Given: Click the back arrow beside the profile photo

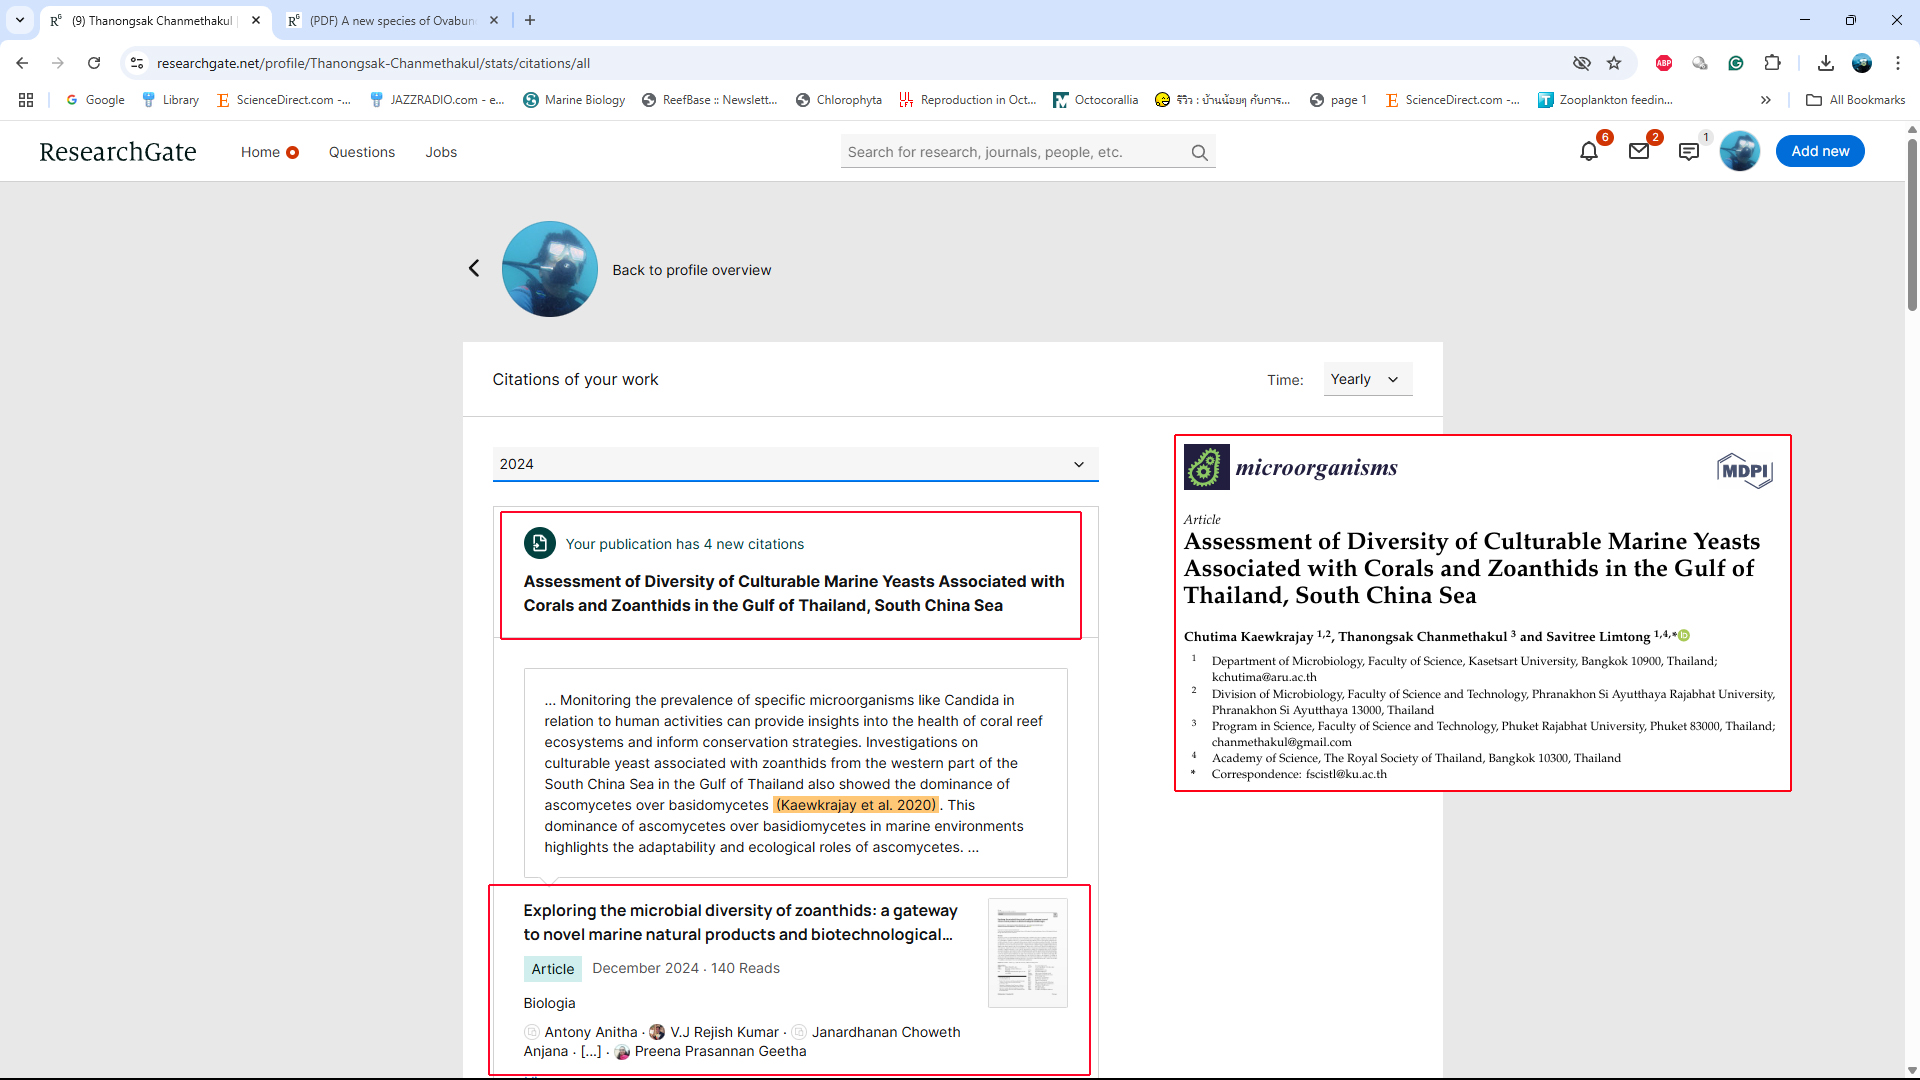Looking at the screenshot, I should click(474, 268).
